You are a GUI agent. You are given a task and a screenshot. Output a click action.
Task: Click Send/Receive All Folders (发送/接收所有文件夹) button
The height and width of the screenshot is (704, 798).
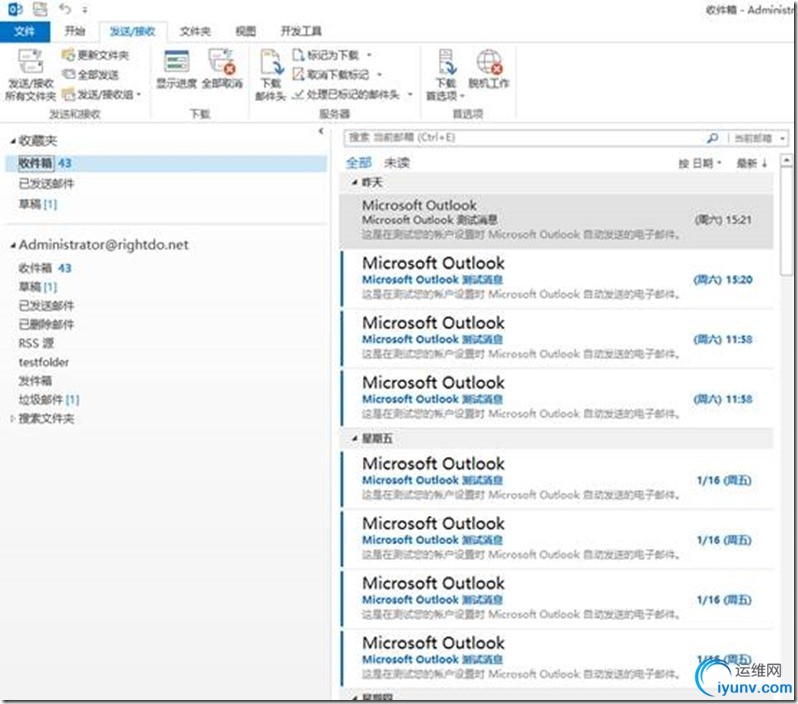(30, 75)
